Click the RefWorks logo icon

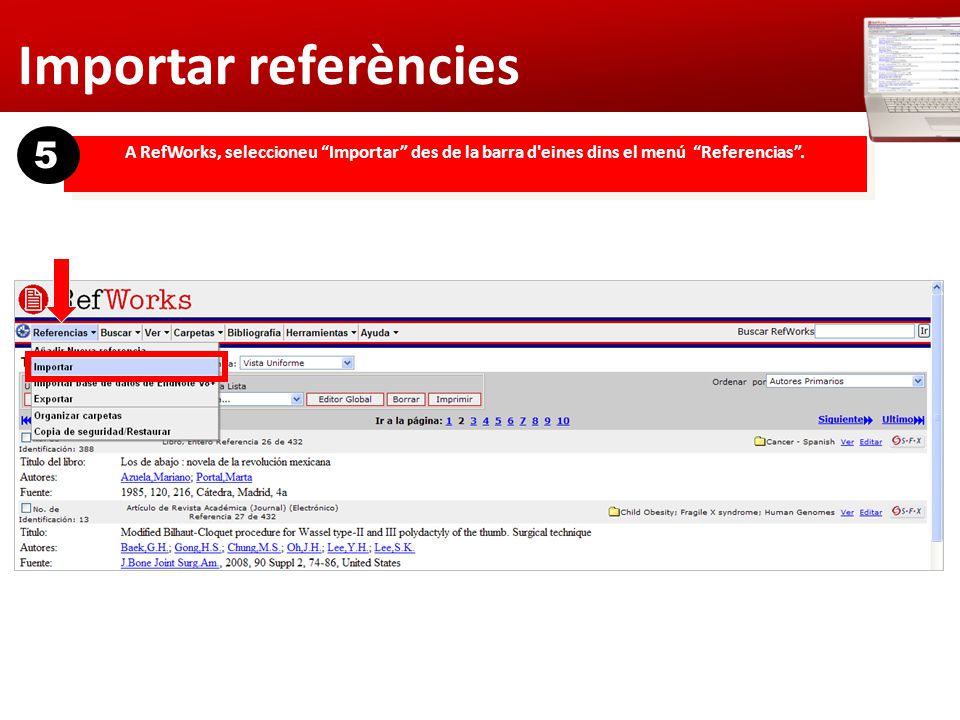pyautogui.click(x=33, y=299)
